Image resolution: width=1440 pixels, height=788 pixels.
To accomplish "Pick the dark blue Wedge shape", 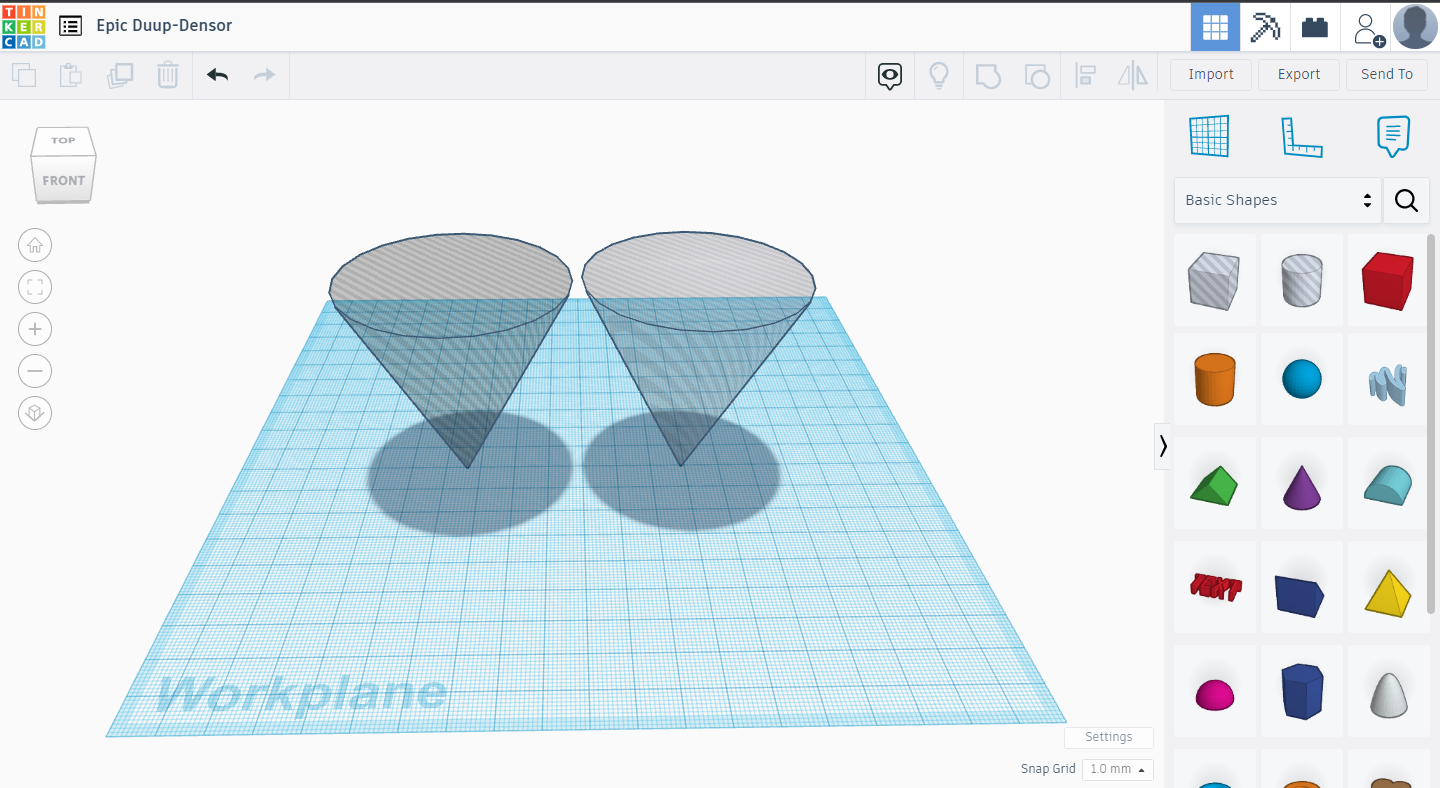I will 1302,592.
